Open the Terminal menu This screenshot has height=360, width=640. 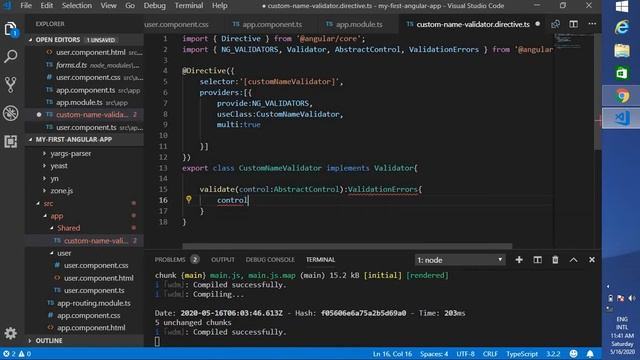[189, 6]
